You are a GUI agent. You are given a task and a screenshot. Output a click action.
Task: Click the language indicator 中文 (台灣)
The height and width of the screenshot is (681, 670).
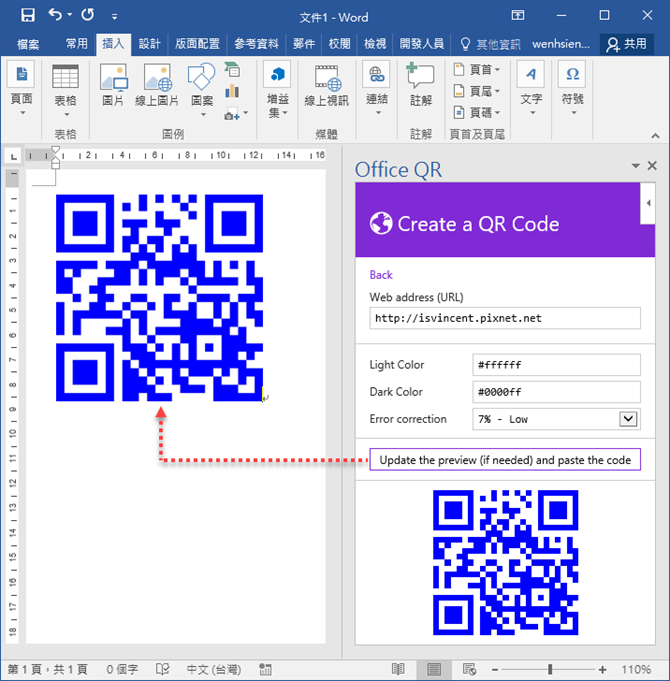tap(214, 669)
